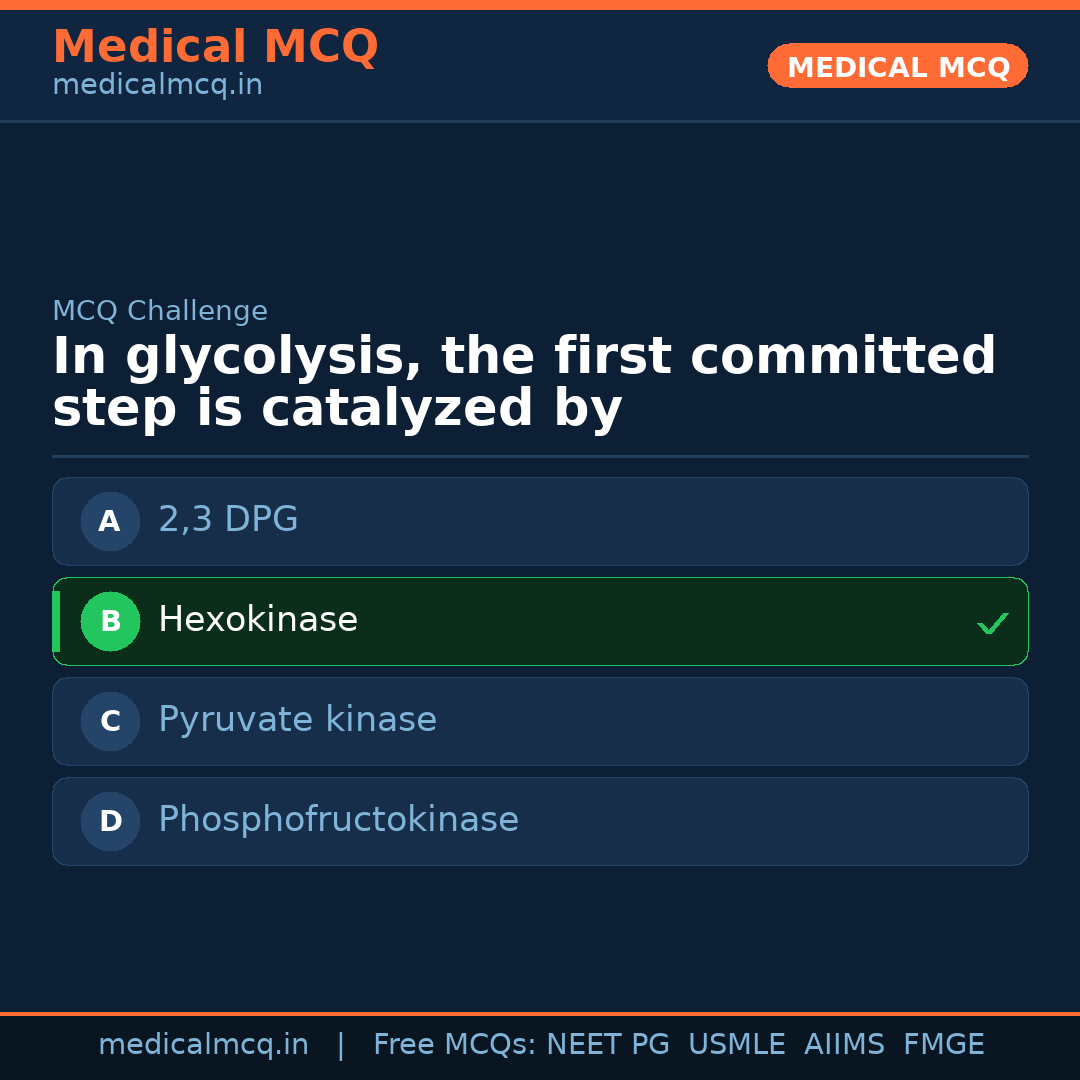Click the orange "MEDICAL MCQ" badge button
This screenshot has height=1080, width=1080.
[x=897, y=67]
